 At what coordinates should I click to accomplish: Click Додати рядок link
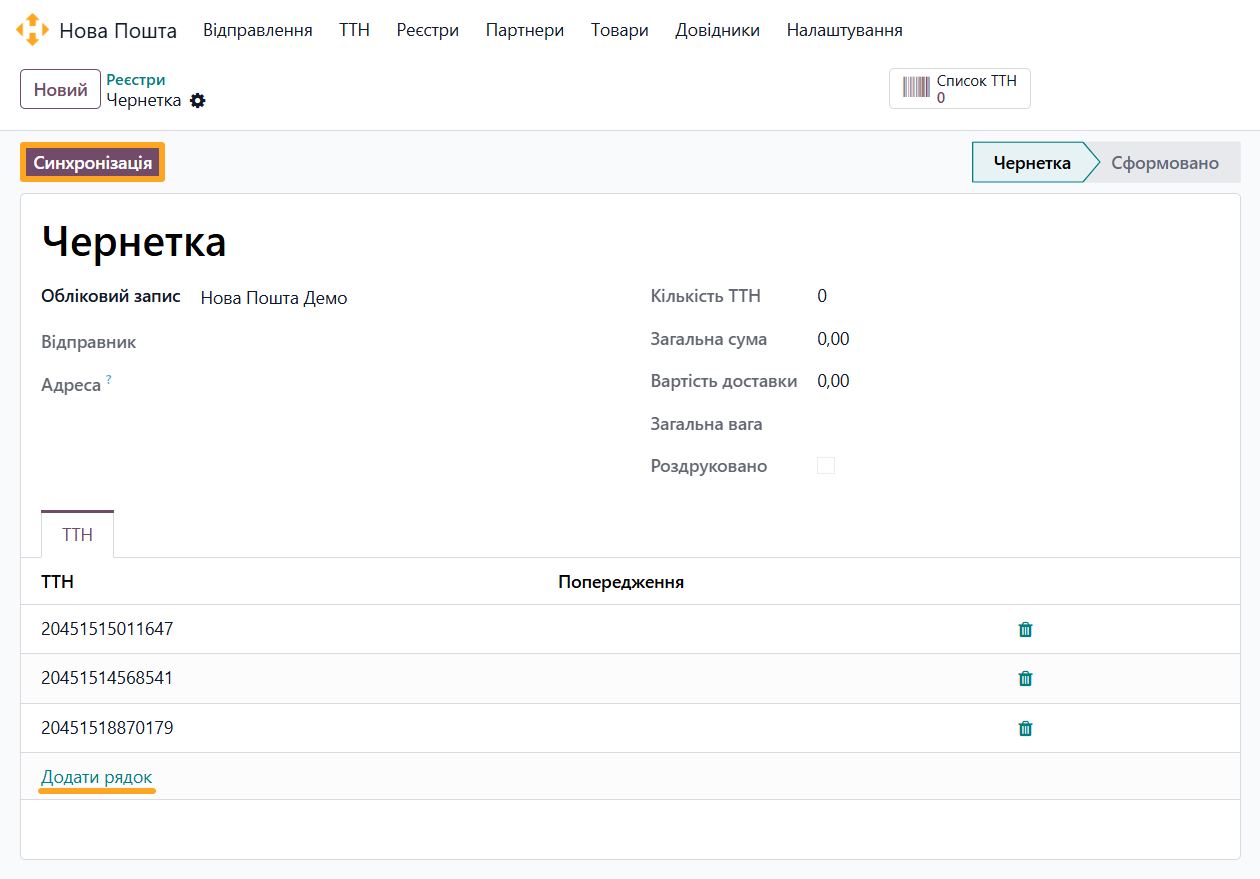coord(97,777)
